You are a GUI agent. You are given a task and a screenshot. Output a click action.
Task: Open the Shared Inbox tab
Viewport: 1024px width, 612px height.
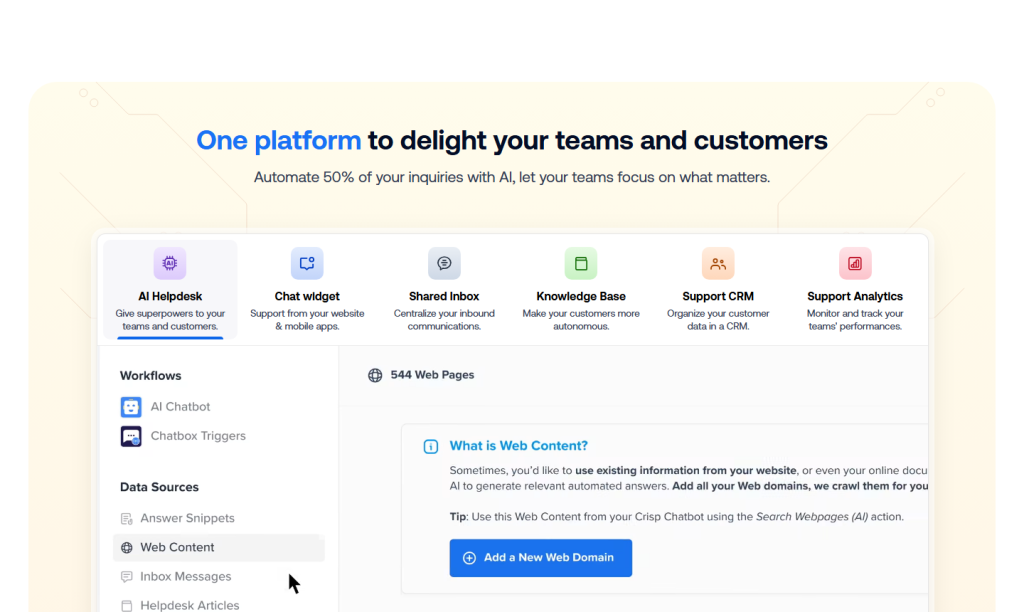coord(444,289)
